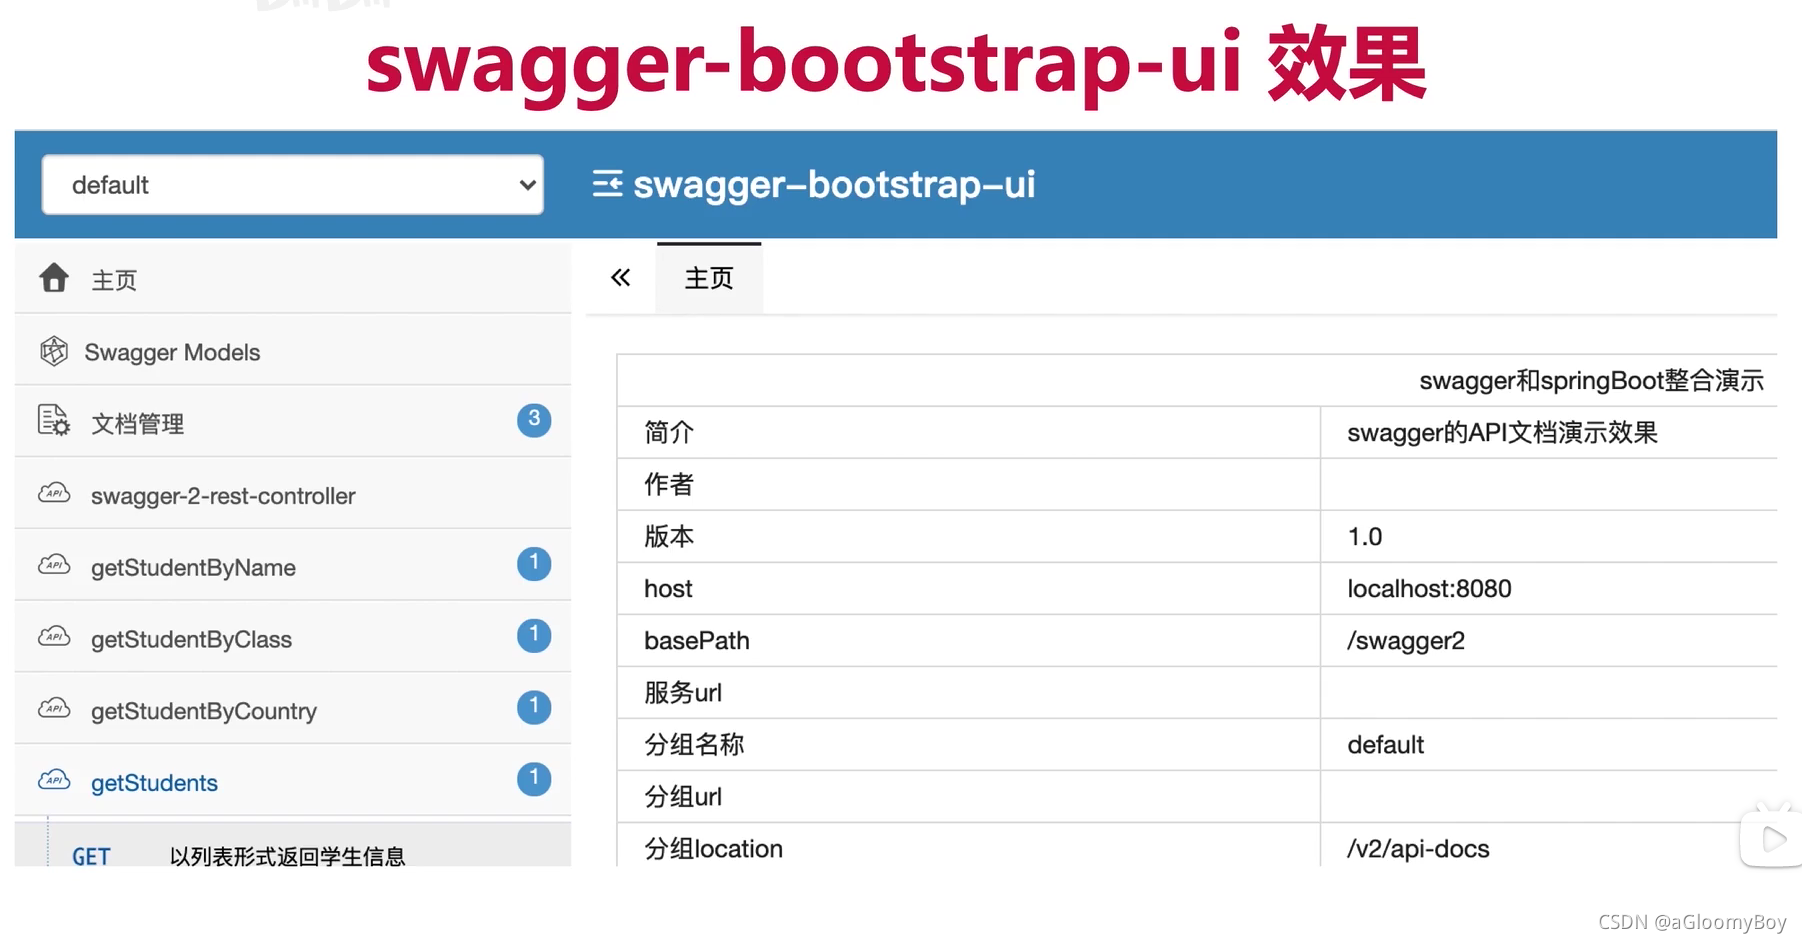Collapse the getStudents group
This screenshot has width=1802, height=943.
(x=293, y=782)
